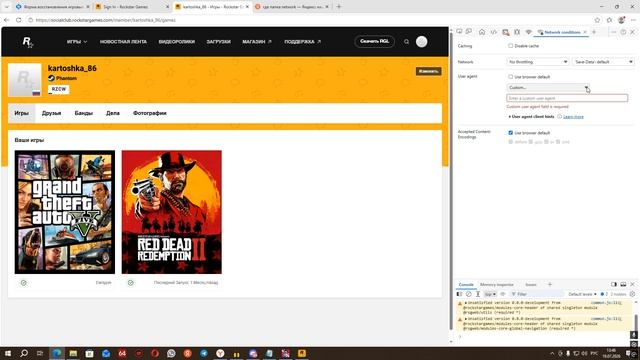Open Windows taskbar search
The height and width of the screenshot is (360, 640).
click(x=24, y=353)
